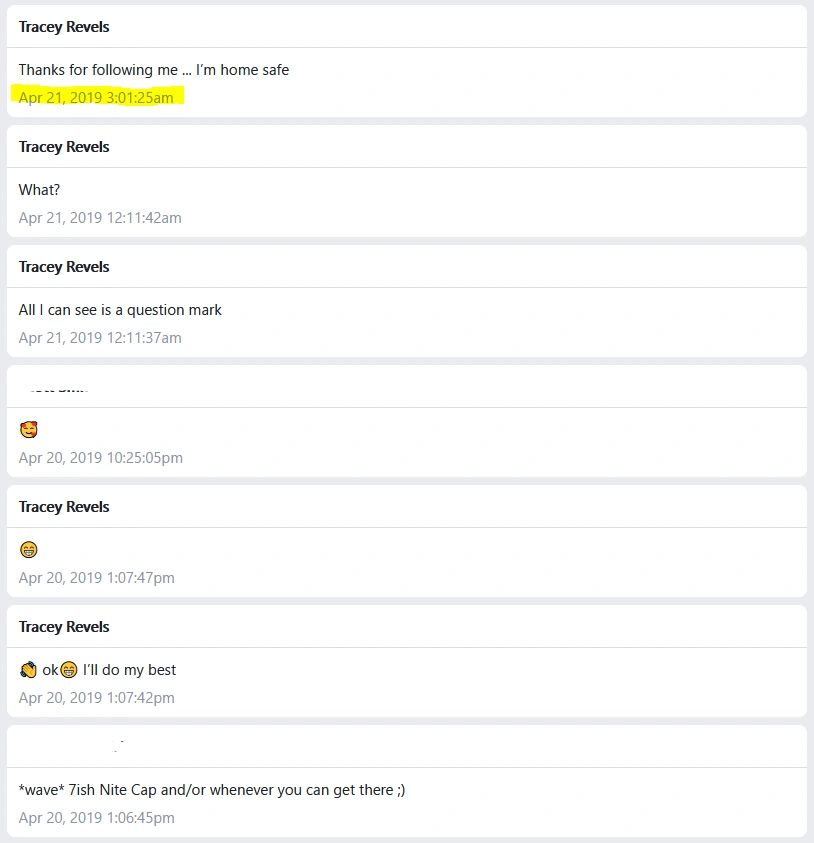Select the Apr 20, 2019 1:06:45pm timestamp
The width and height of the screenshot is (814, 843).
pyautogui.click(x=97, y=818)
